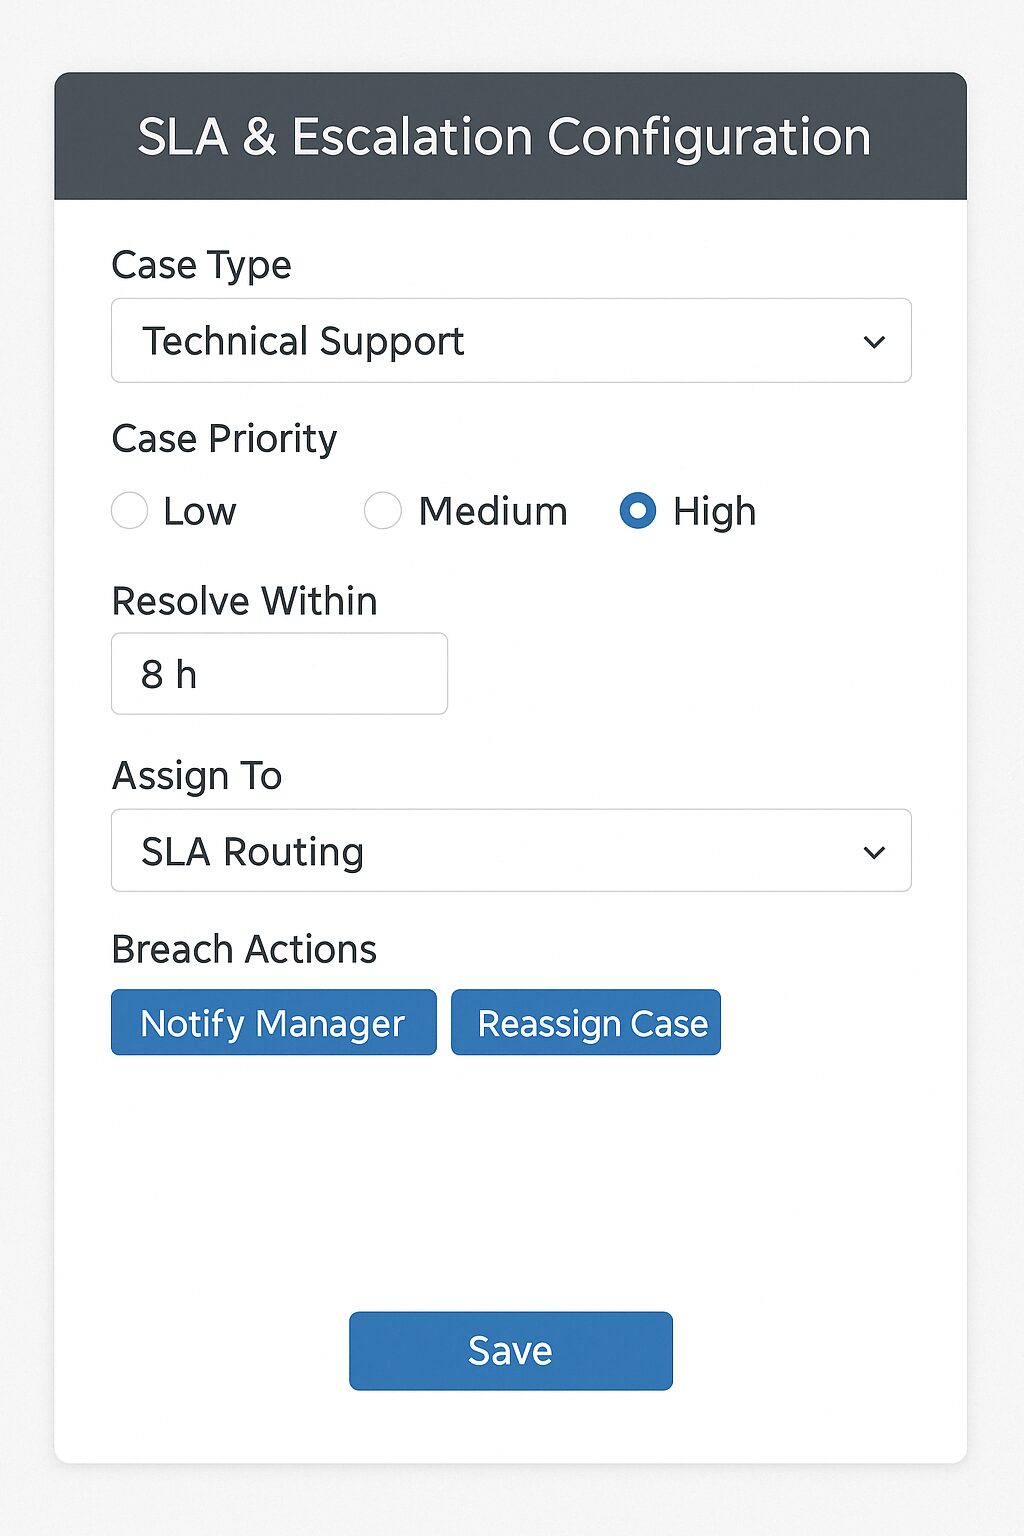Screen dimensions: 1024x1536
Task: Select the Medium priority radio button
Action: 383,511
